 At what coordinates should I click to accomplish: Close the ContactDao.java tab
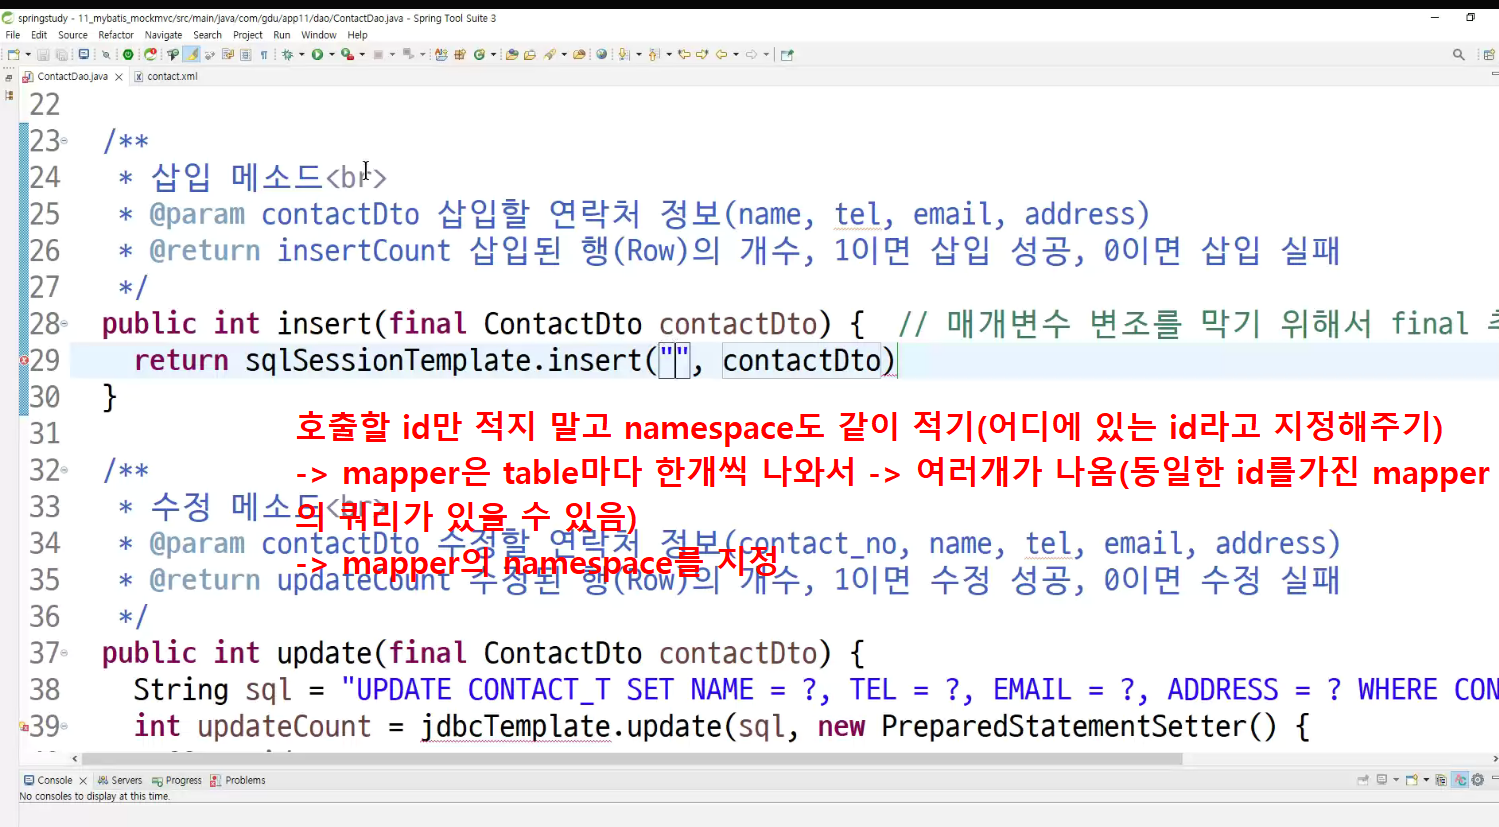(119, 77)
